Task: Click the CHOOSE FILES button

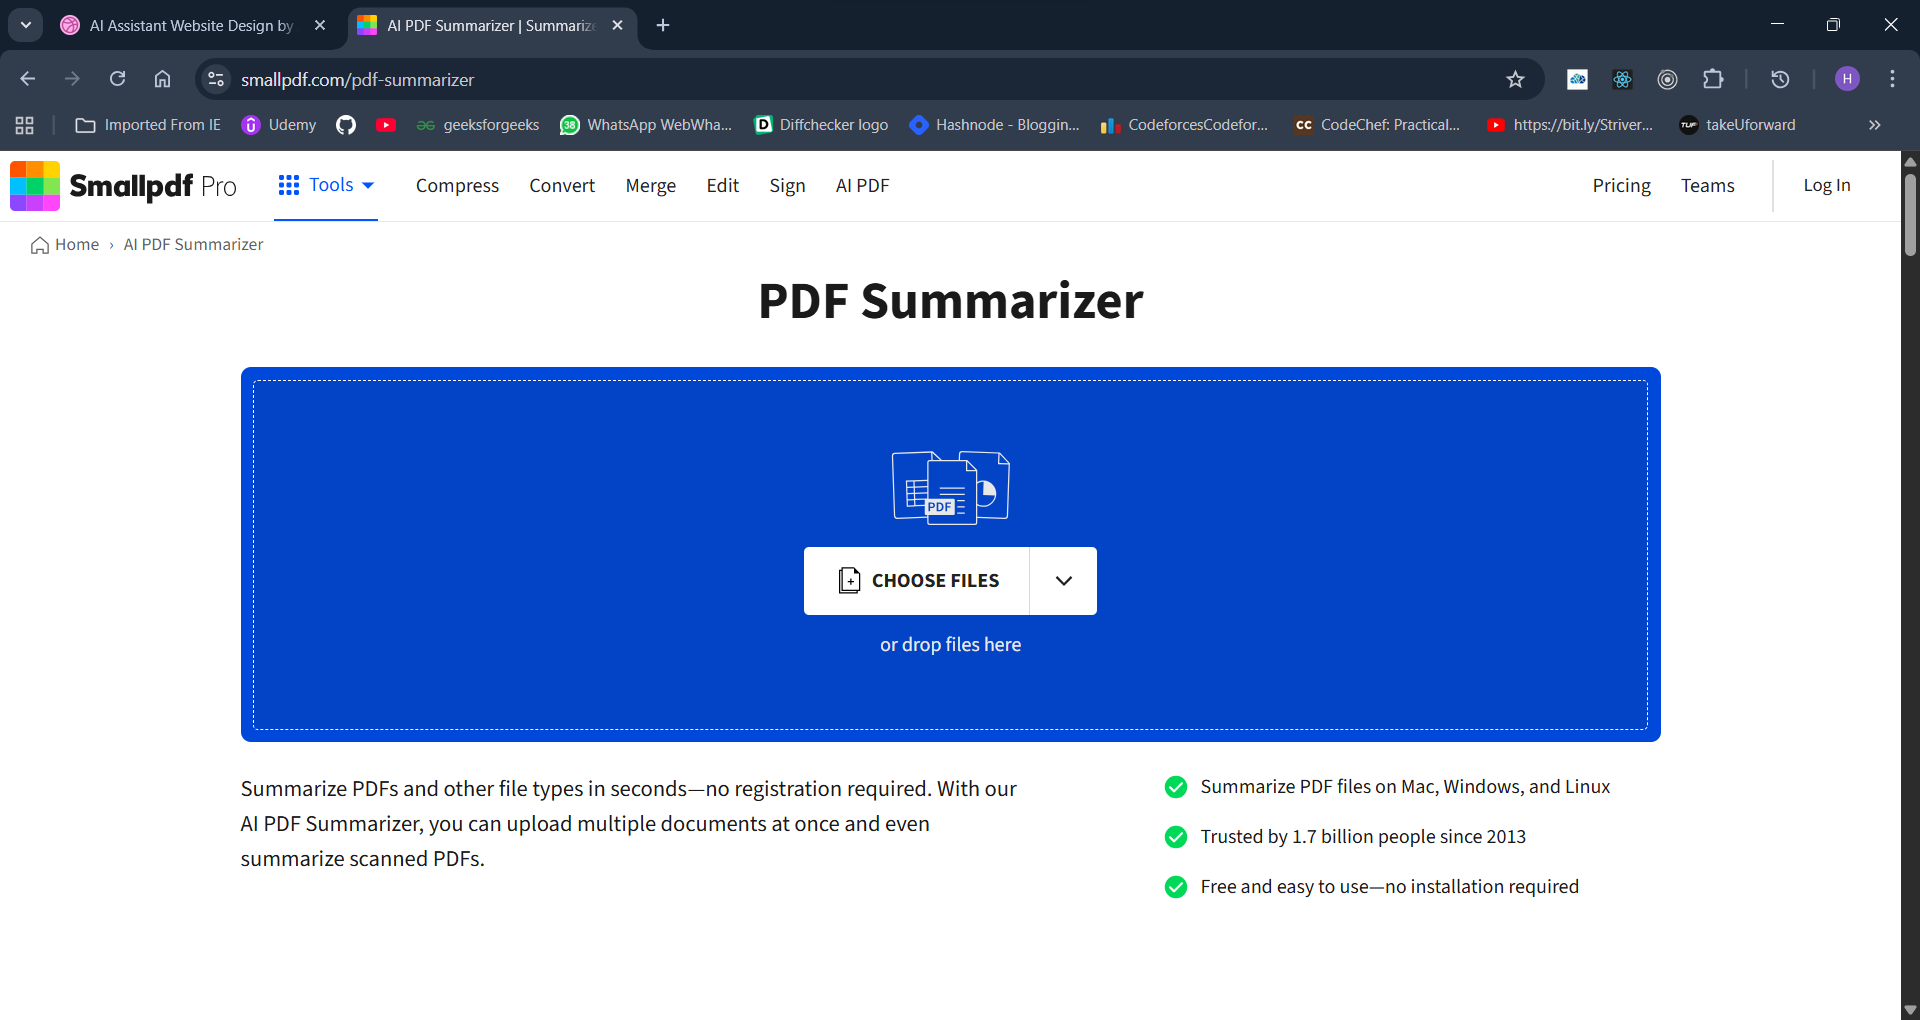Action: point(917,581)
